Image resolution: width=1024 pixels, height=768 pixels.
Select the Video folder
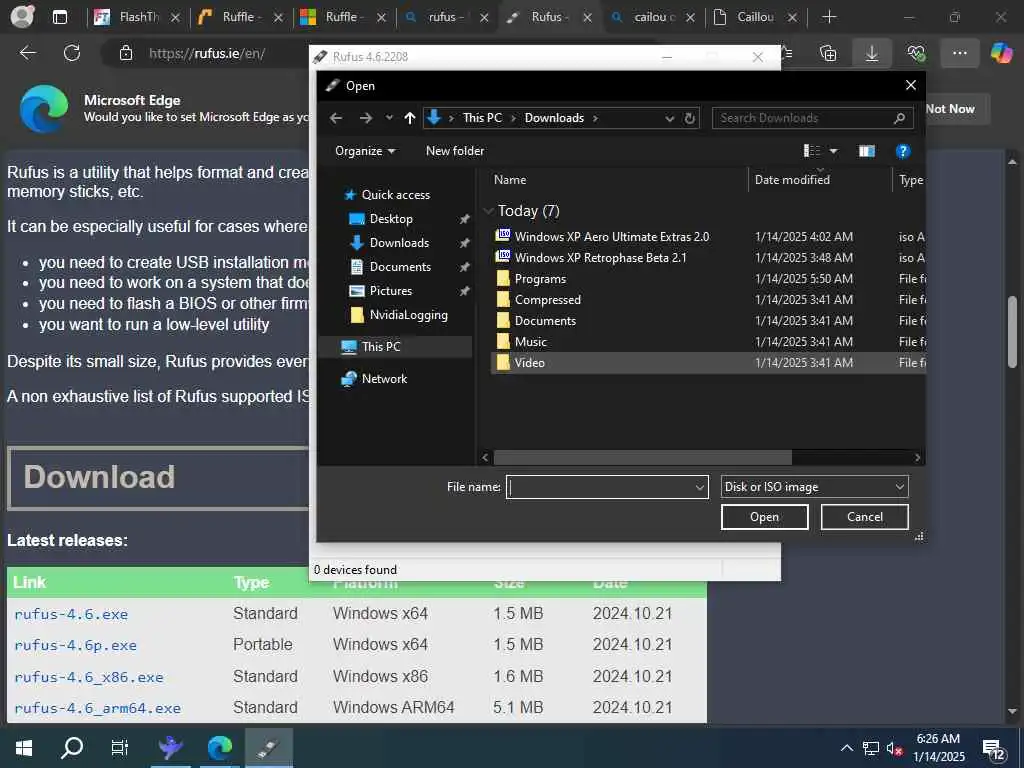click(x=529, y=362)
